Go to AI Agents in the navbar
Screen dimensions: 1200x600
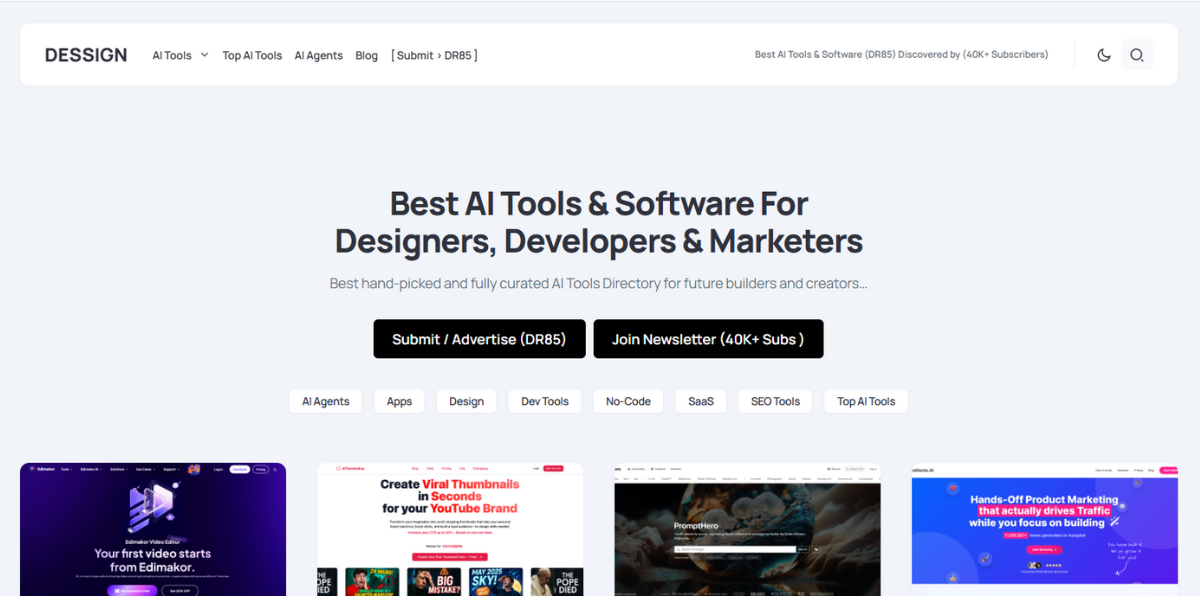tap(318, 56)
